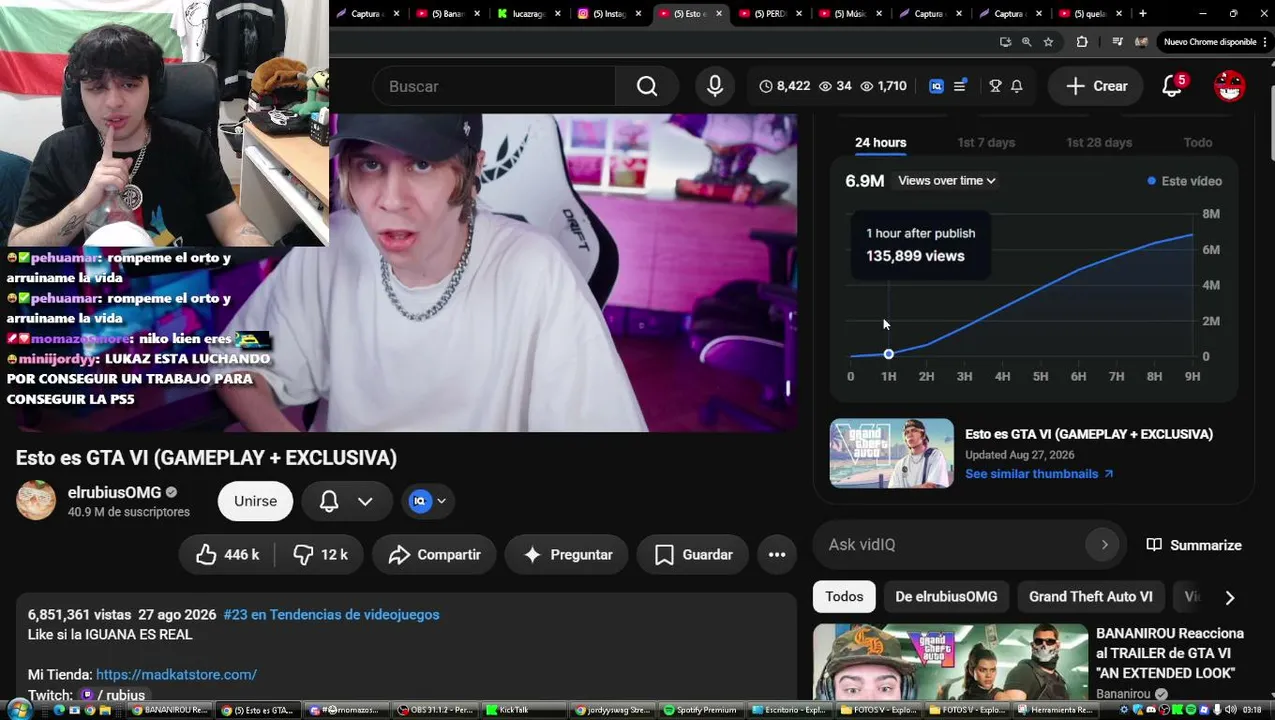Open See similar thumbnails link
The width and height of the screenshot is (1275, 720).
[x=1039, y=474]
